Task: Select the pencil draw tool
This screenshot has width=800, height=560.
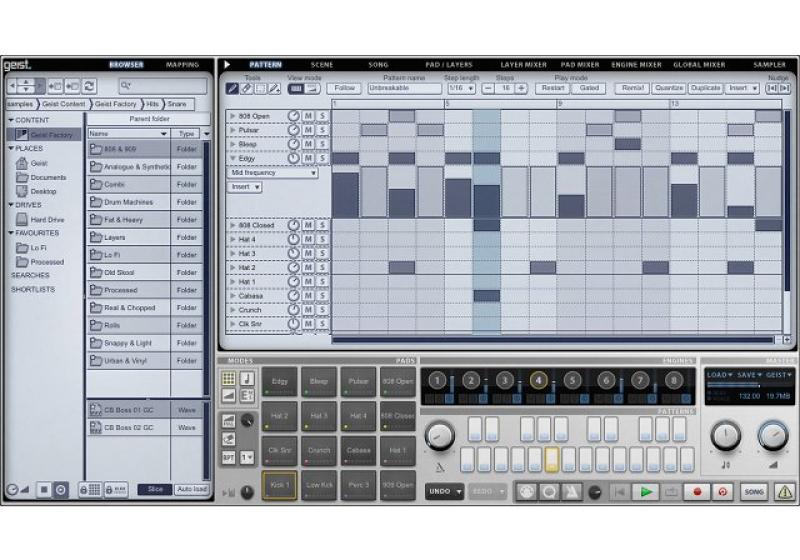Action: point(233,88)
